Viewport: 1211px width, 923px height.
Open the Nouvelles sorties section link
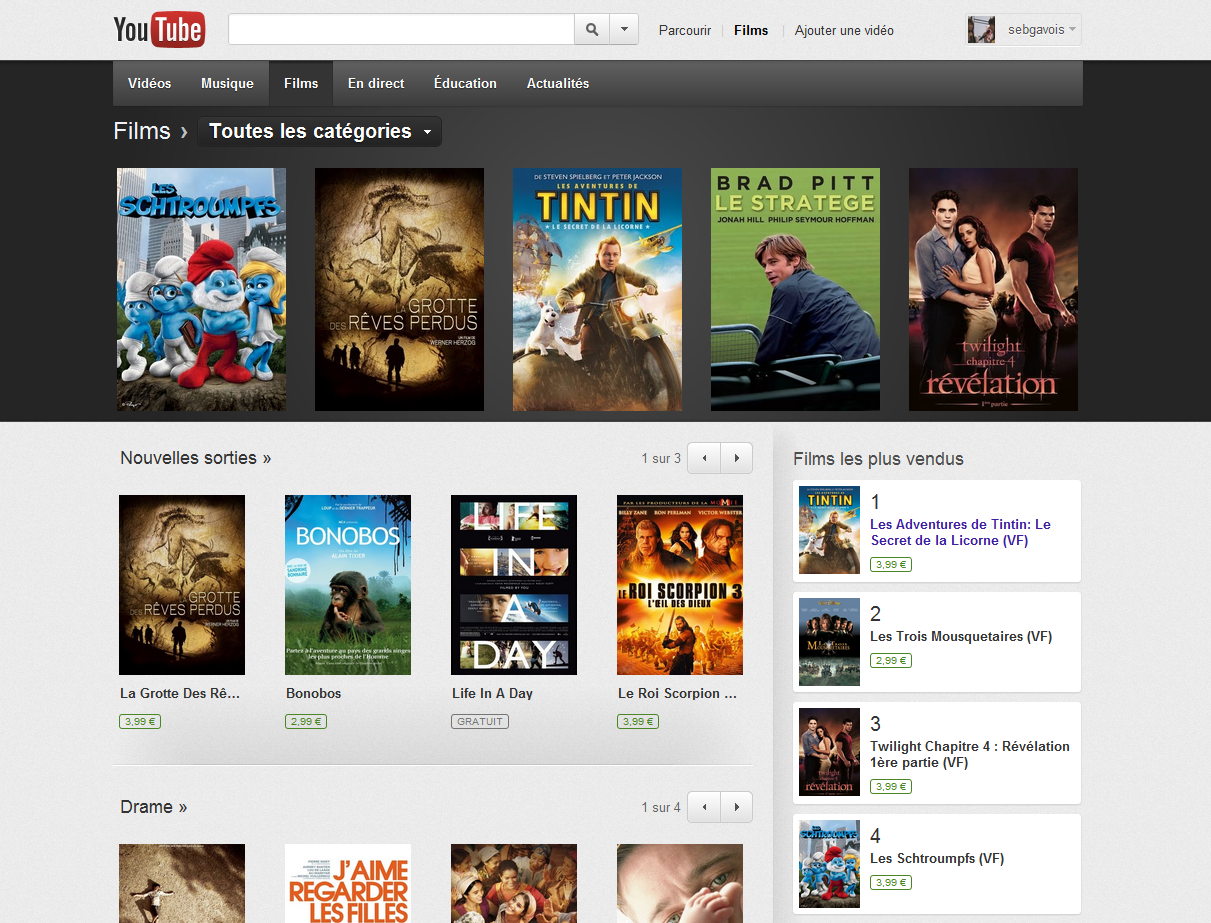pos(196,458)
